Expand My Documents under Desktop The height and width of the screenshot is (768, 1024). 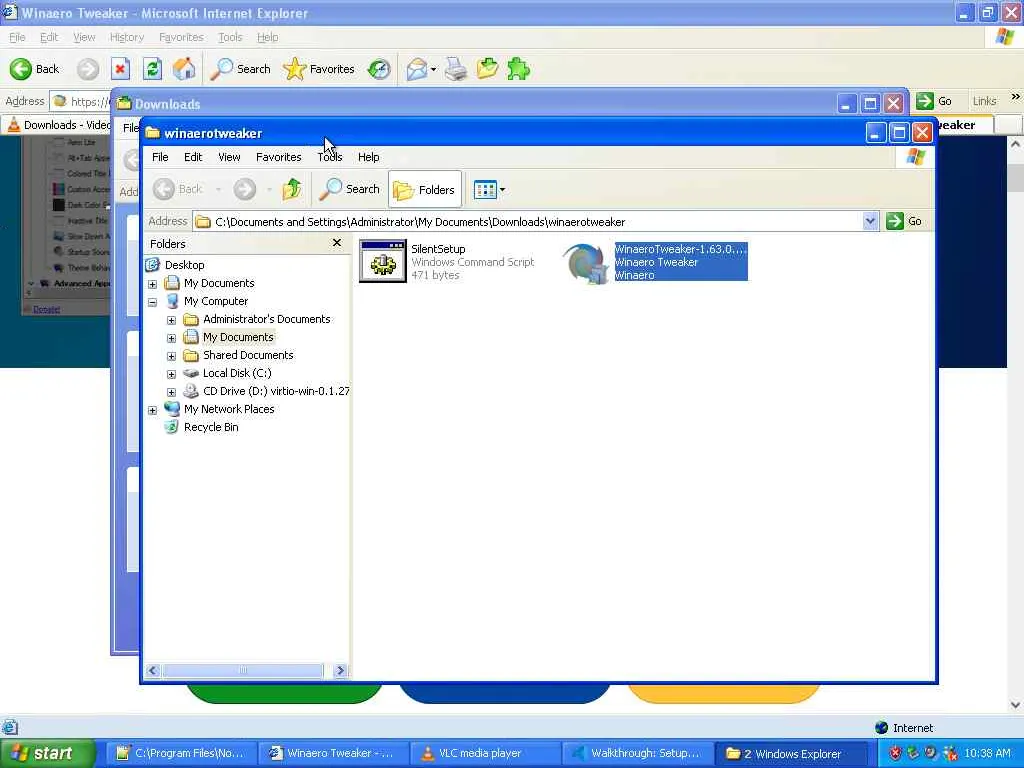coord(152,284)
